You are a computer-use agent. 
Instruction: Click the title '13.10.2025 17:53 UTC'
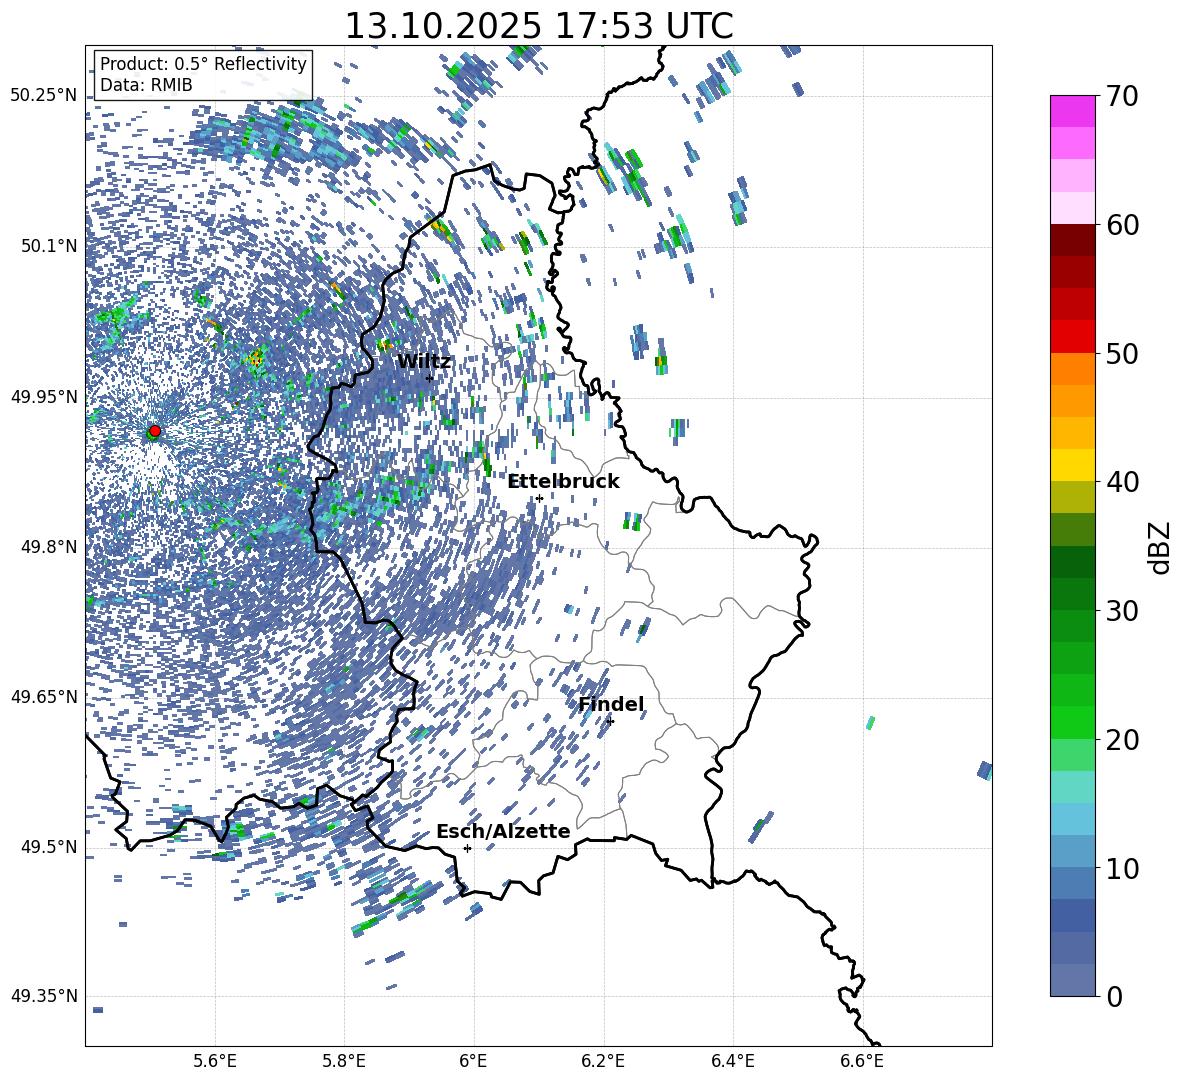coord(538,26)
